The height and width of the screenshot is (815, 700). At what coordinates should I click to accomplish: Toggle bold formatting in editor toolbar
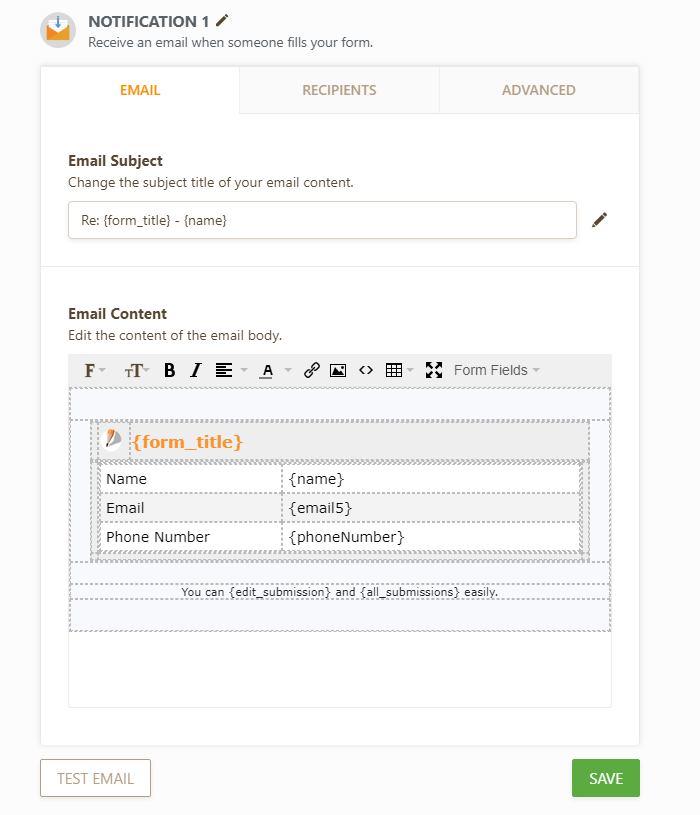(170, 370)
